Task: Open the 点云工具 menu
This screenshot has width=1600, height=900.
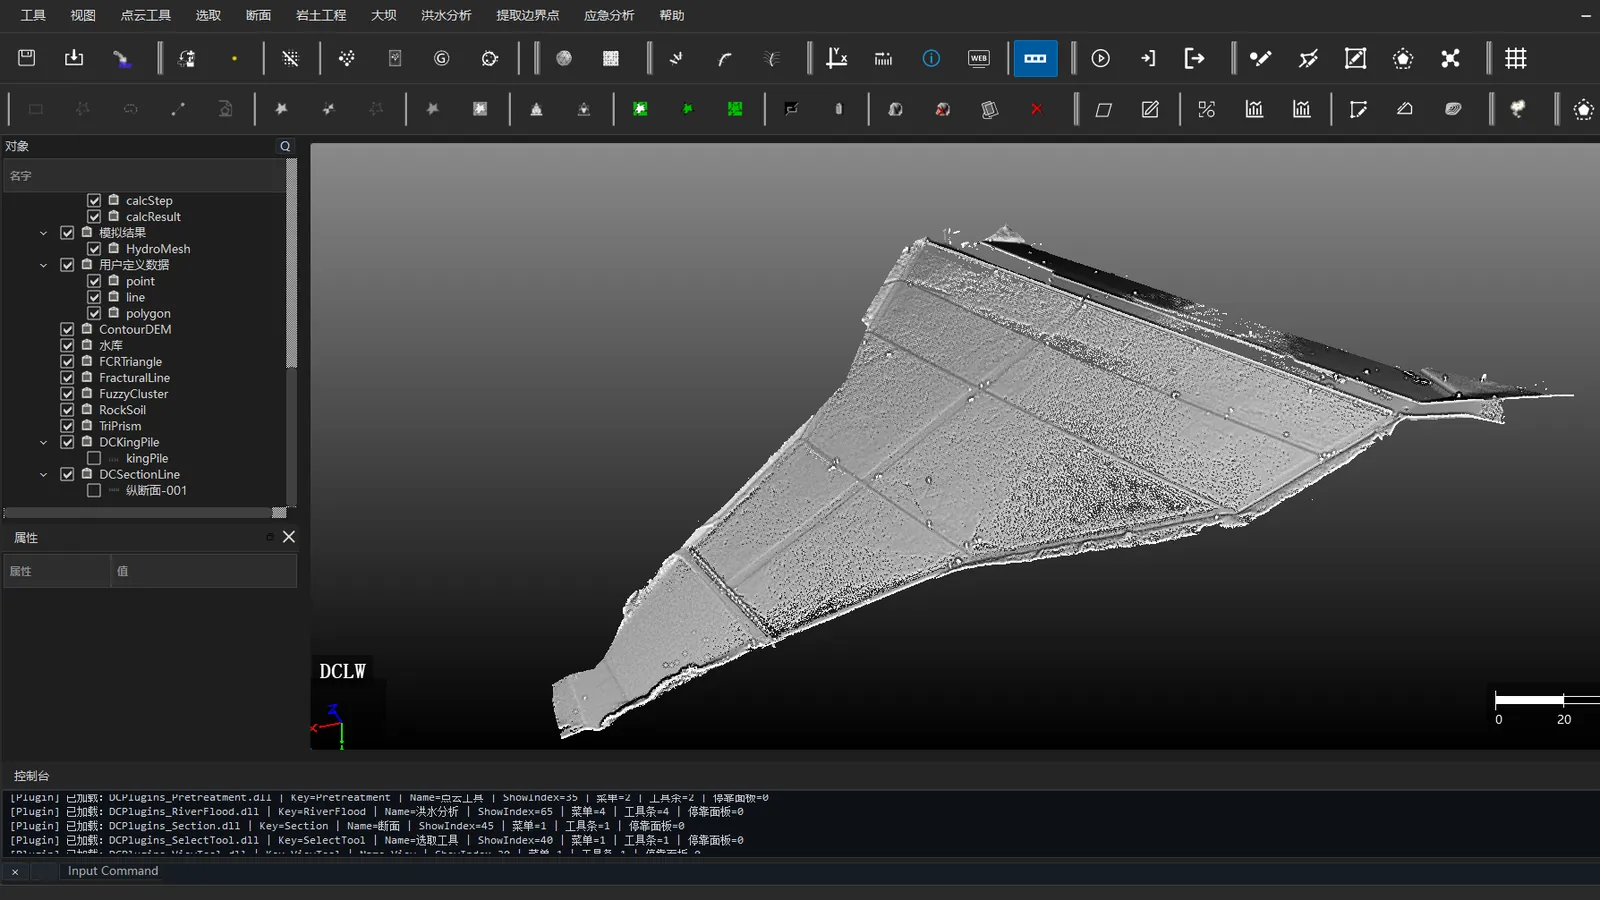Action: pyautogui.click(x=146, y=15)
